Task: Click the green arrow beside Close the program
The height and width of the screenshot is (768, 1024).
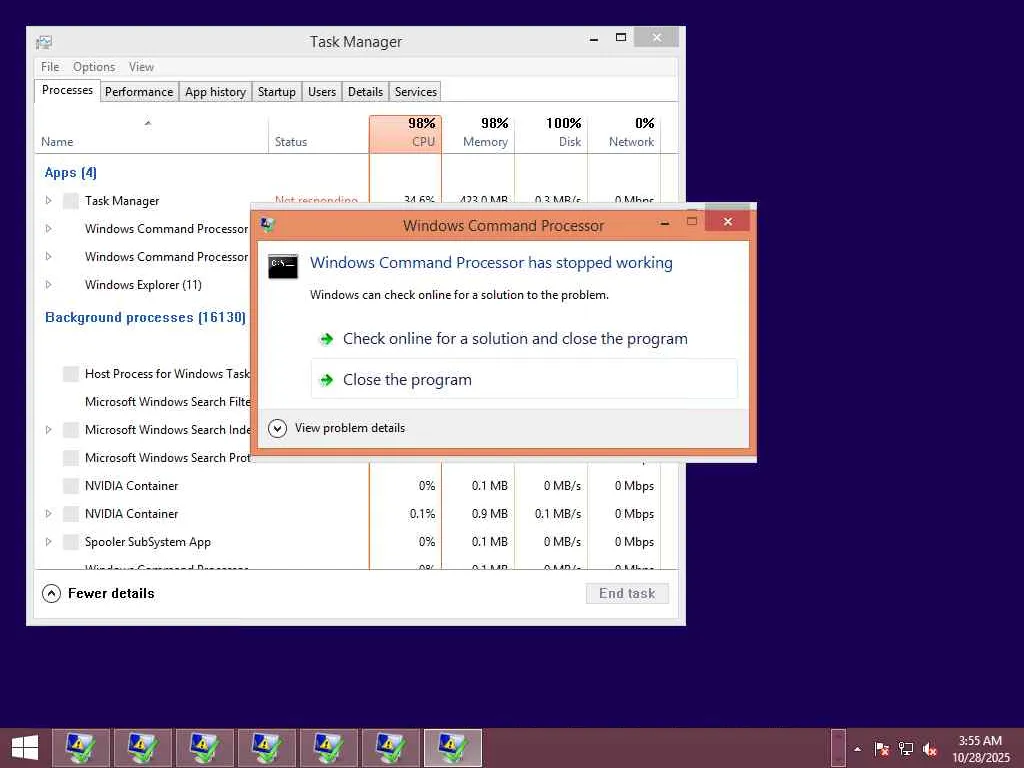Action: [x=326, y=380]
